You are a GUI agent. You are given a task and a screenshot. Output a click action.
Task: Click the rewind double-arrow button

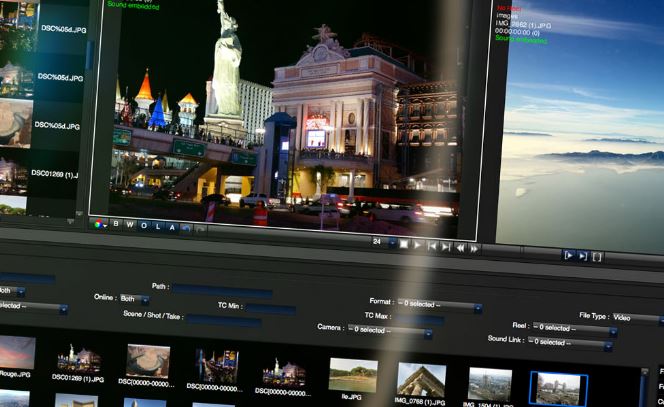460,248
